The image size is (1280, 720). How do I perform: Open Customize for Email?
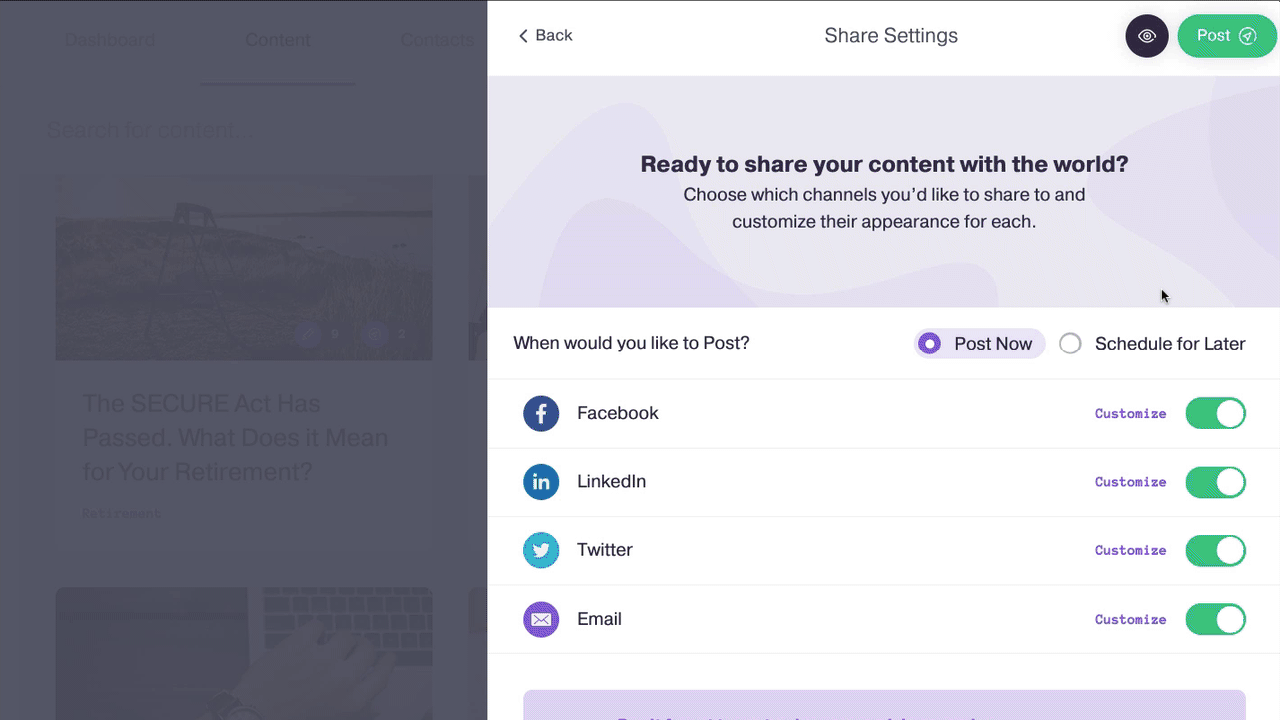(x=1130, y=620)
